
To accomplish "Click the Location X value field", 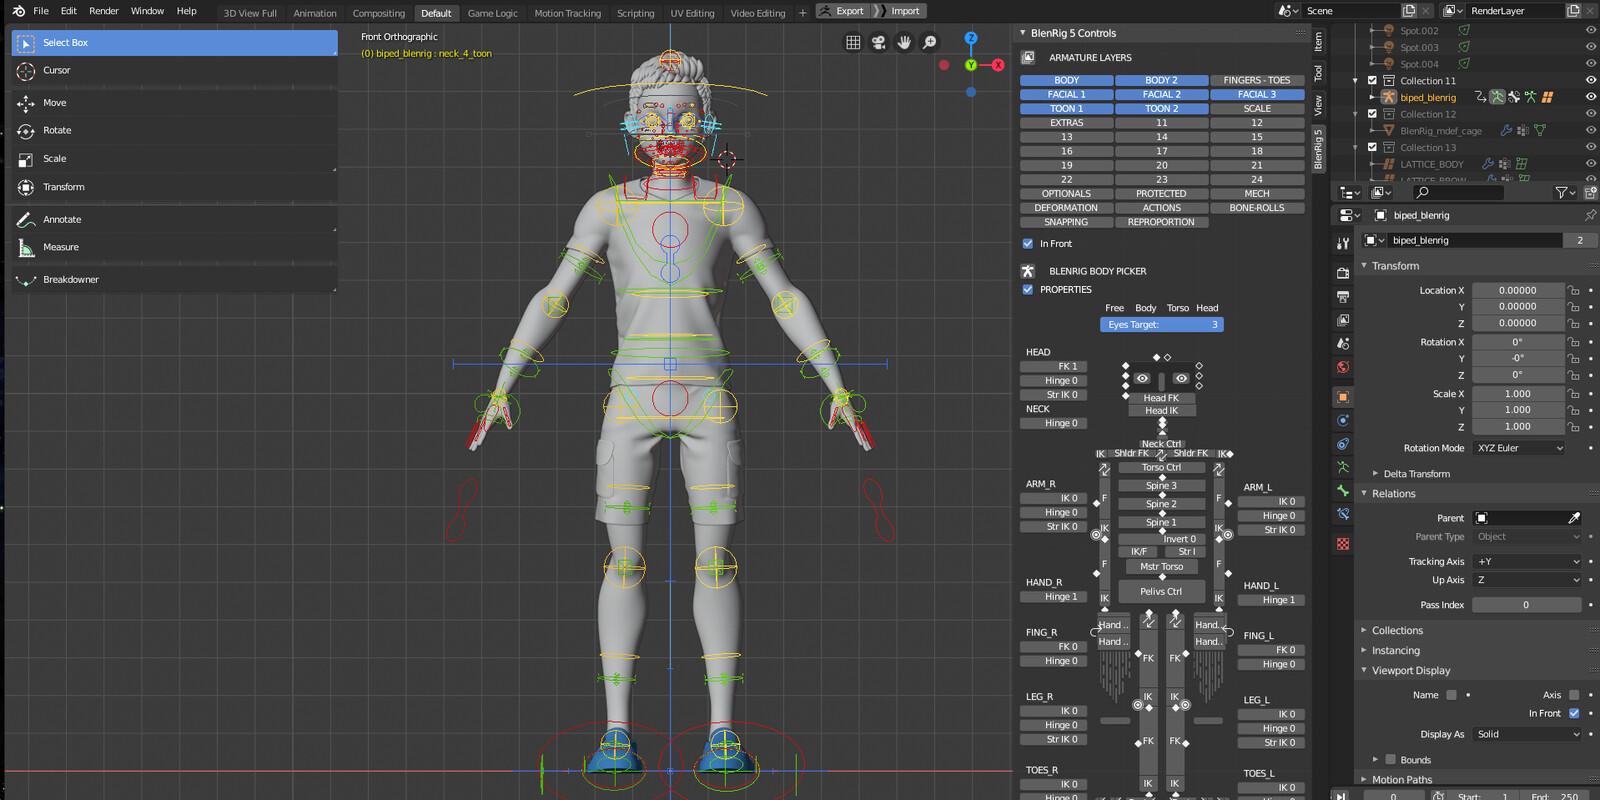I will (1517, 291).
